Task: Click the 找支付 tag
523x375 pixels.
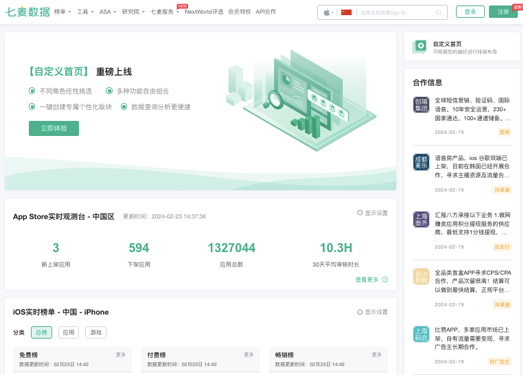Action: [502, 247]
